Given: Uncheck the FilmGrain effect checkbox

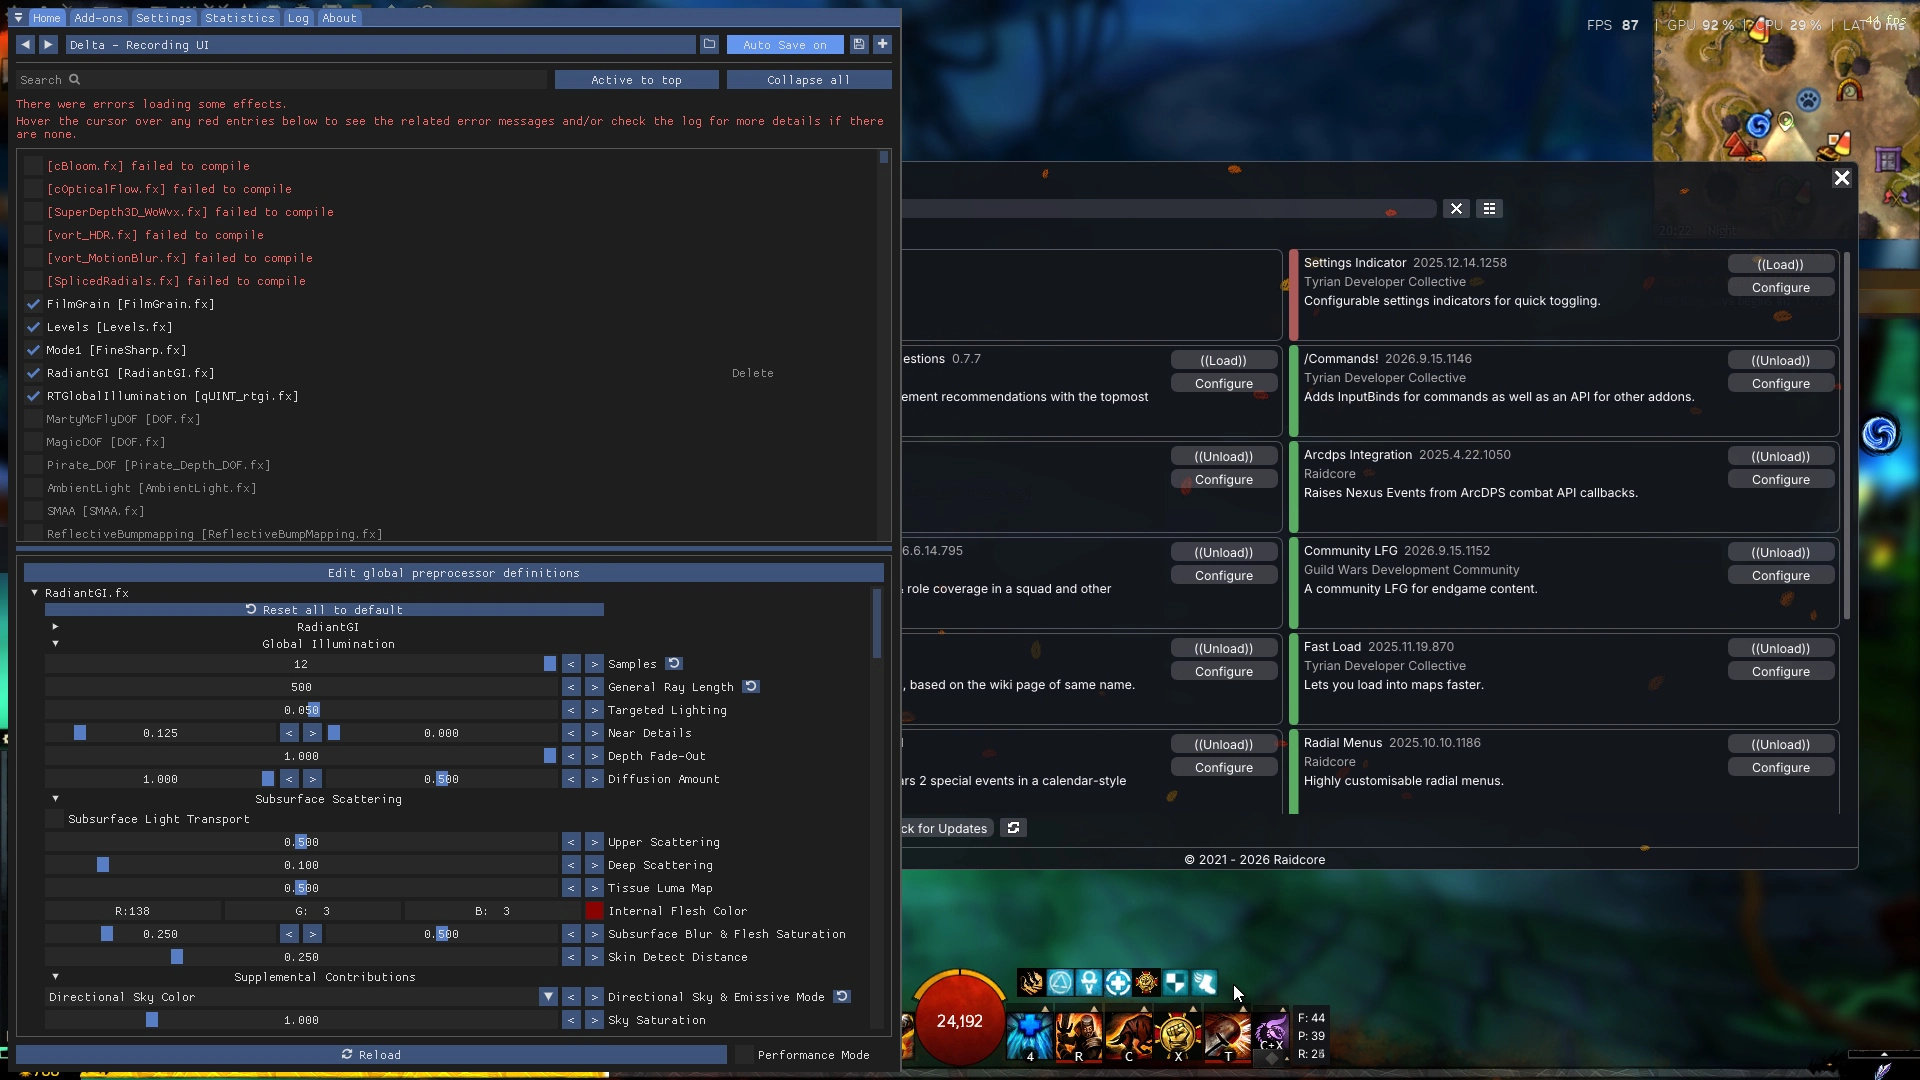Looking at the screenshot, I should pyautogui.click(x=34, y=304).
